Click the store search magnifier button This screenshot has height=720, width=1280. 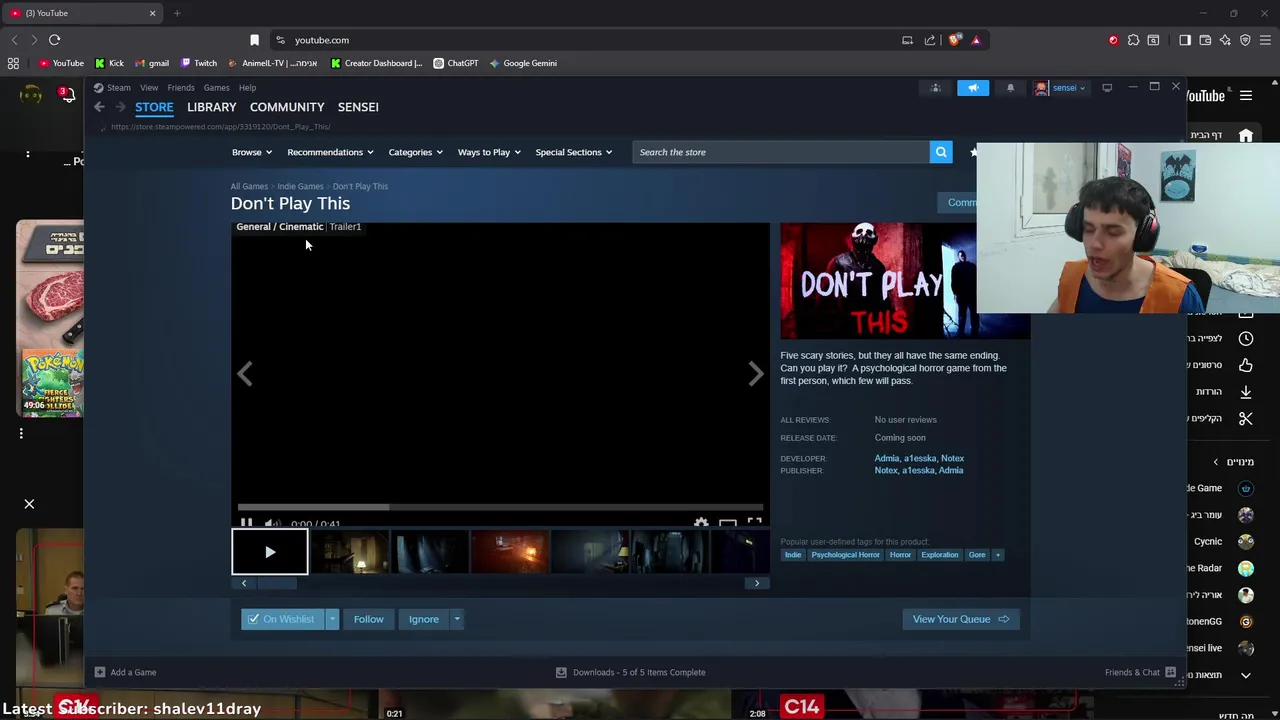tap(941, 152)
